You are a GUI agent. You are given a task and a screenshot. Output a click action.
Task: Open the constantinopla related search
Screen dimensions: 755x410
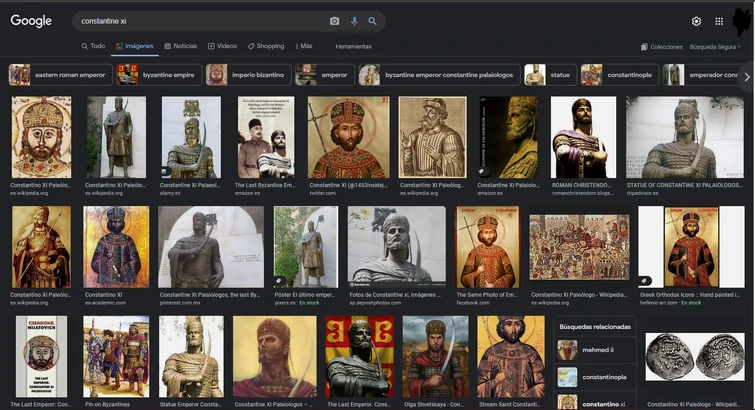click(x=595, y=377)
